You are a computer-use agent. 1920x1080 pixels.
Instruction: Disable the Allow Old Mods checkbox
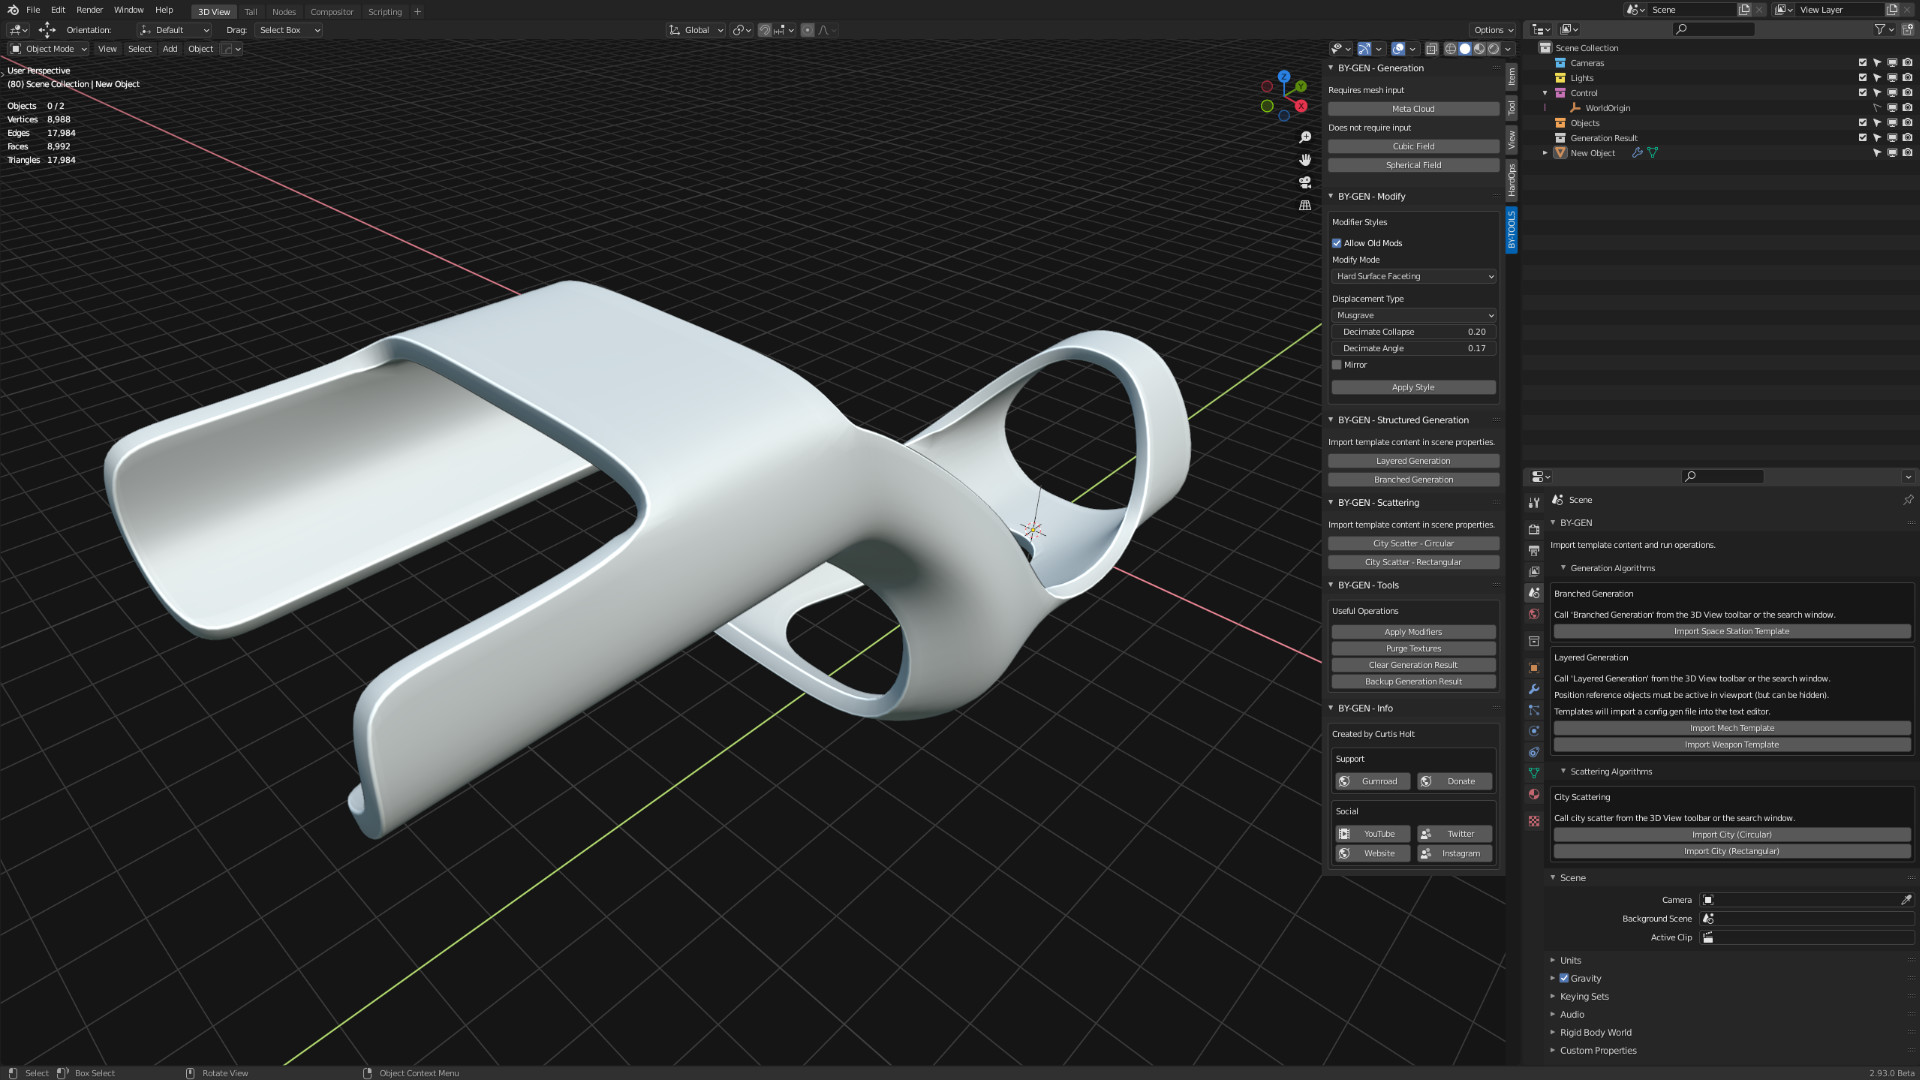click(x=1337, y=243)
